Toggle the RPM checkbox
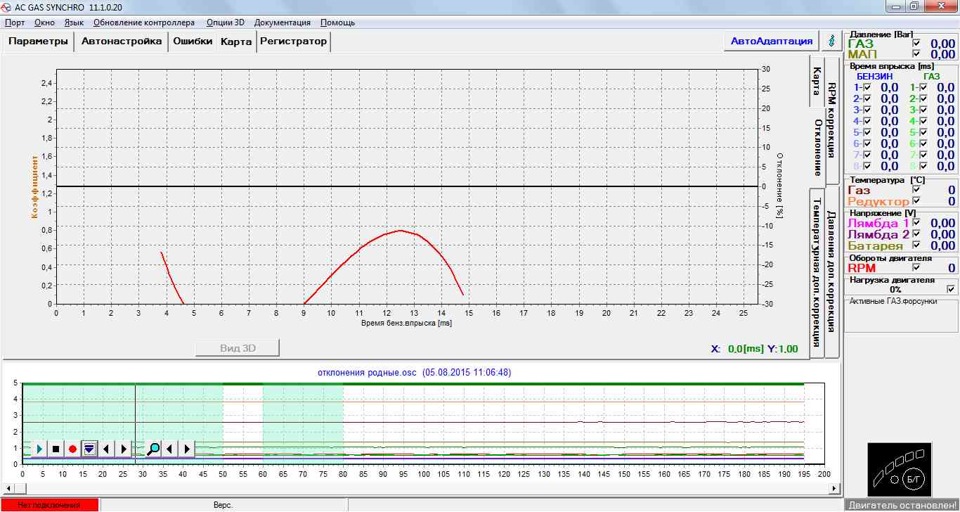The image size is (960, 512). (917, 267)
